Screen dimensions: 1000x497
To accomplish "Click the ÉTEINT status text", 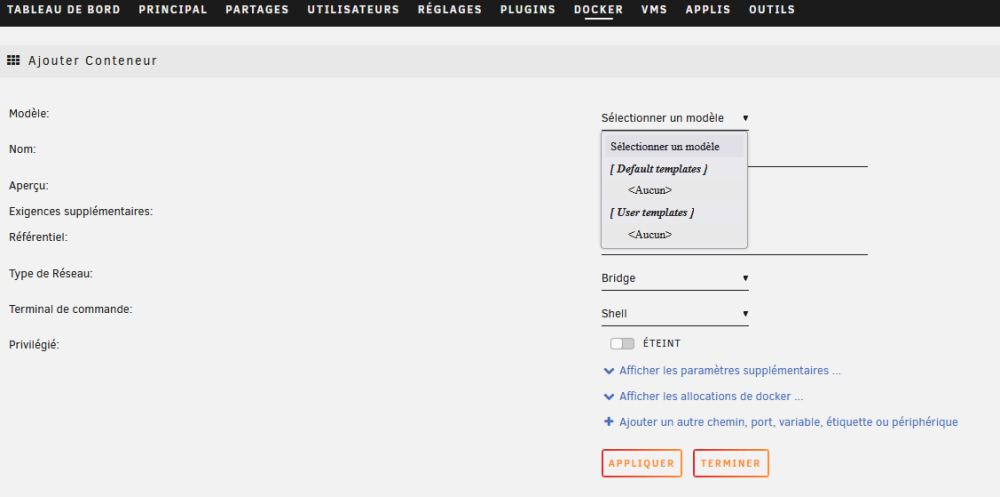I will [662, 343].
